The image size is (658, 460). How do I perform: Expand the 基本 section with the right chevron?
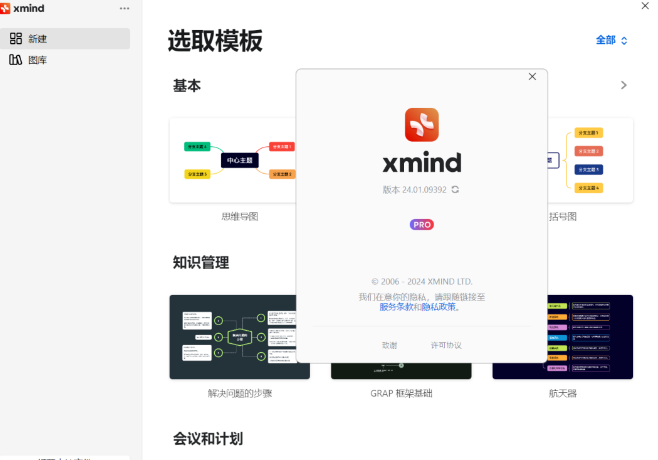pos(624,85)
